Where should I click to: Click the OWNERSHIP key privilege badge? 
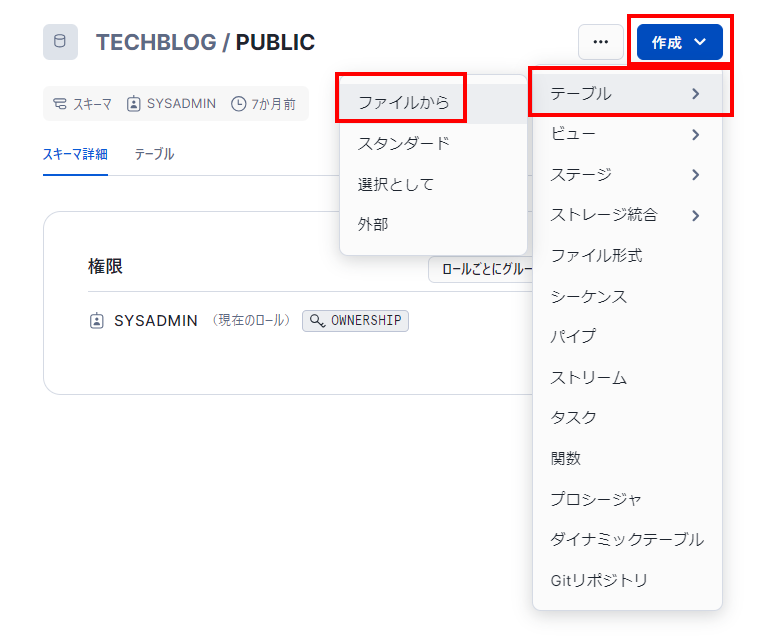click(x=355, y=321)
